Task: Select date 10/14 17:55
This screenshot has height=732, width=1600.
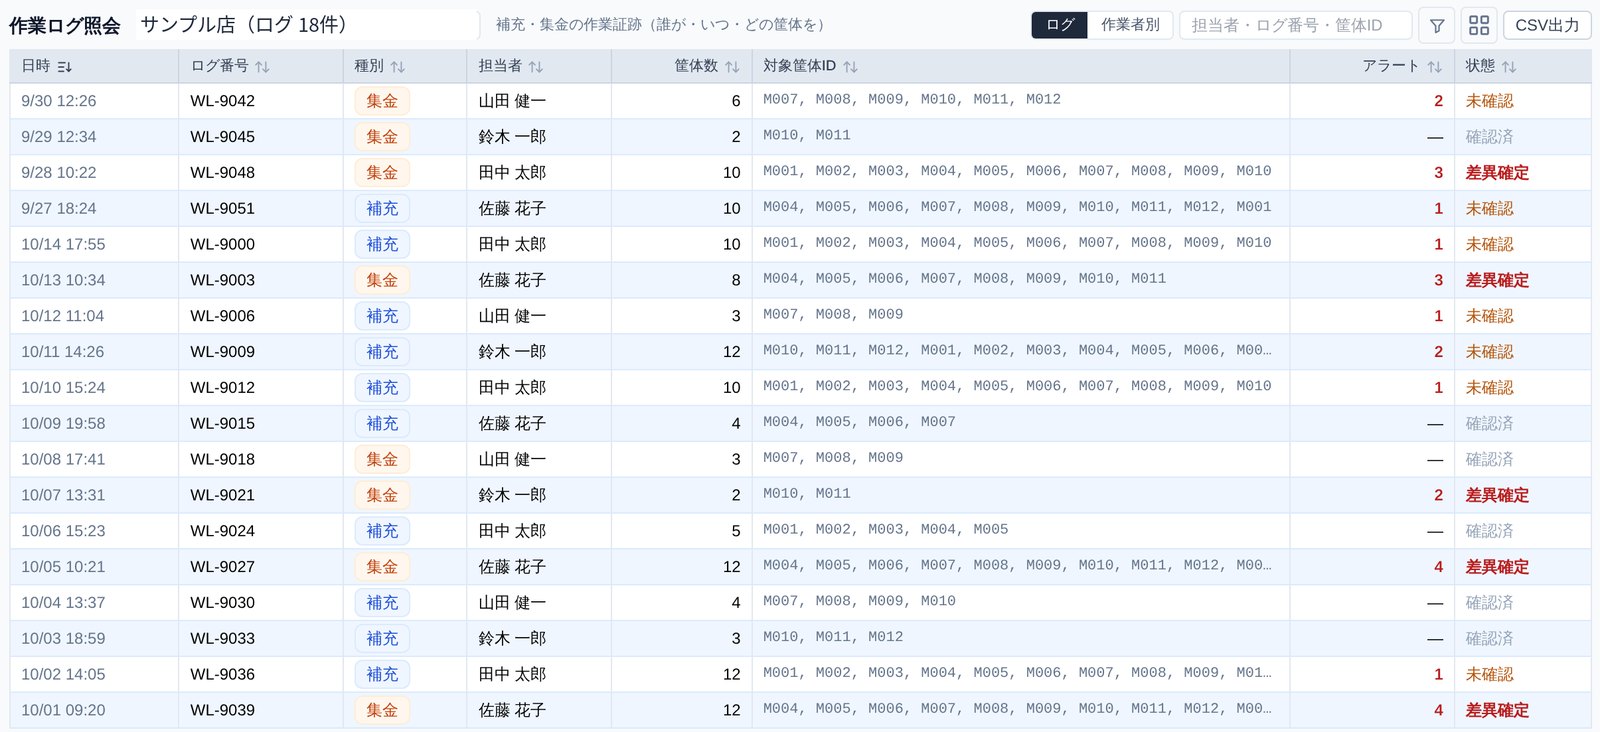Action: point(63,244)
